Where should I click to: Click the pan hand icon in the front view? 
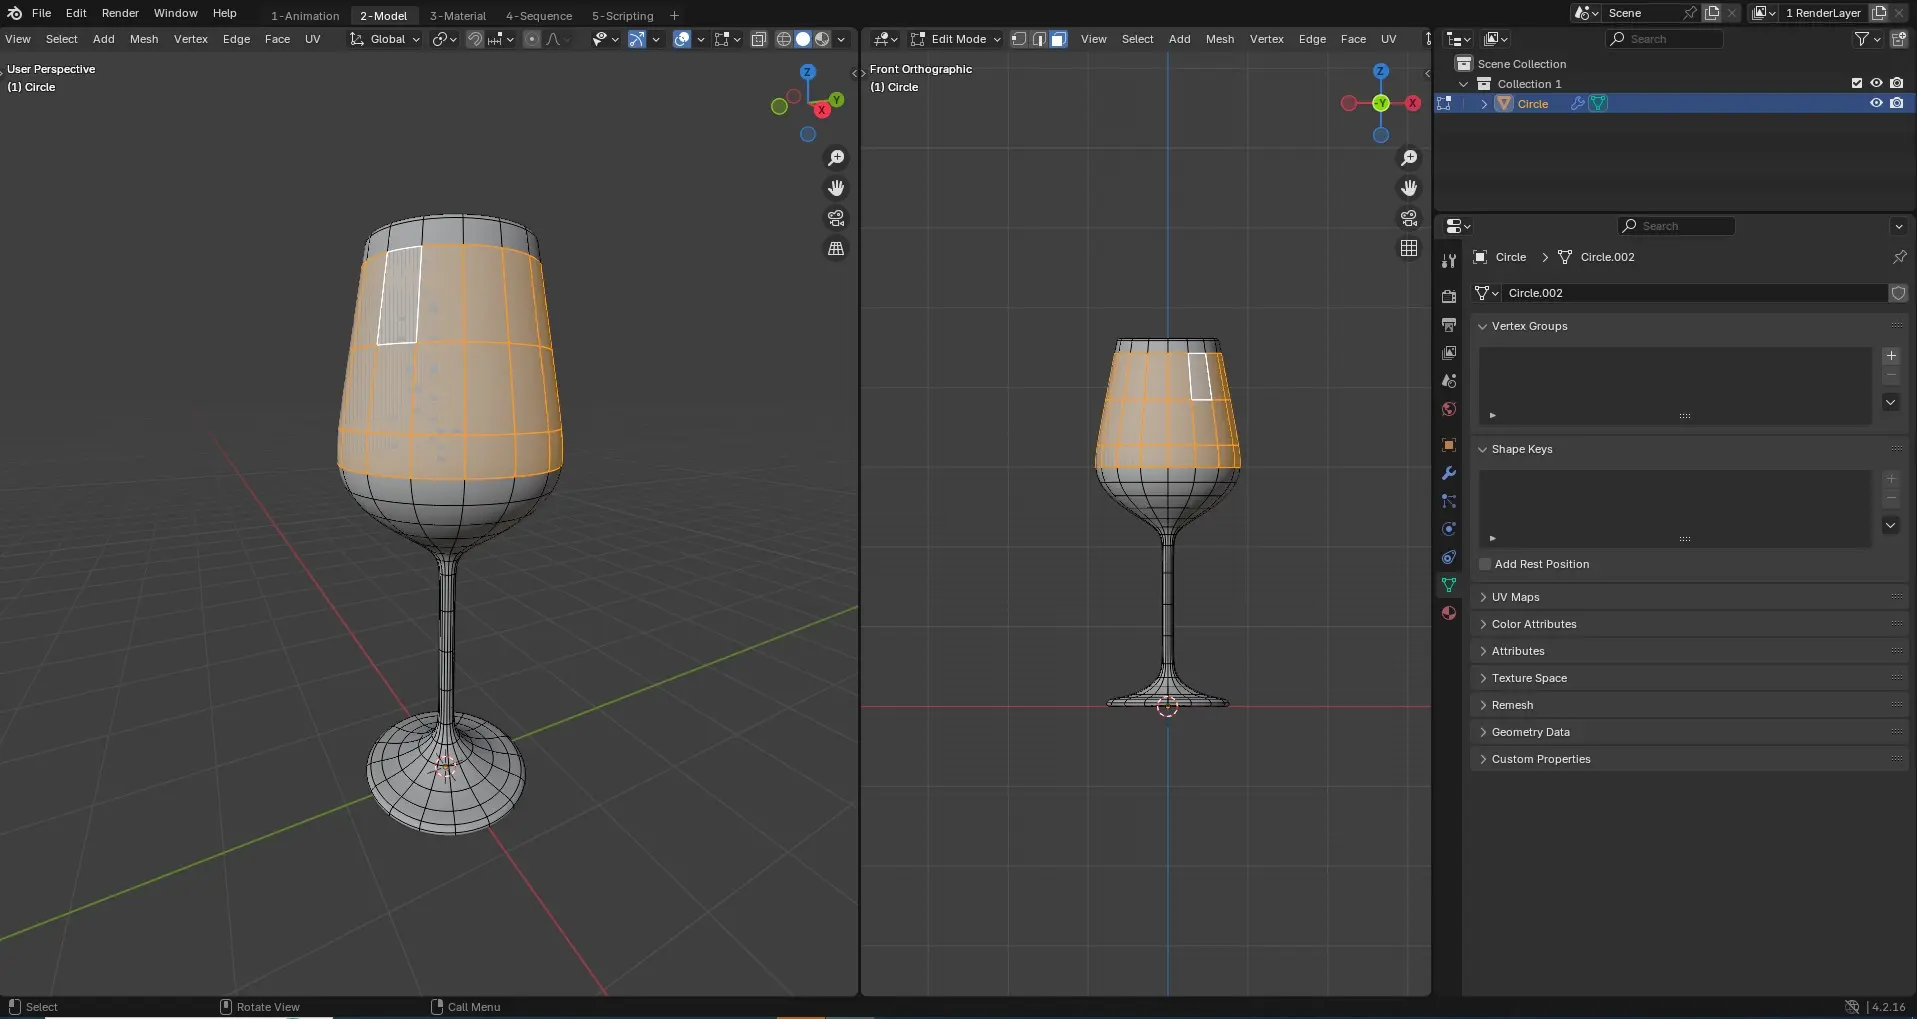pyautogui.click(x=1409, y=188)
